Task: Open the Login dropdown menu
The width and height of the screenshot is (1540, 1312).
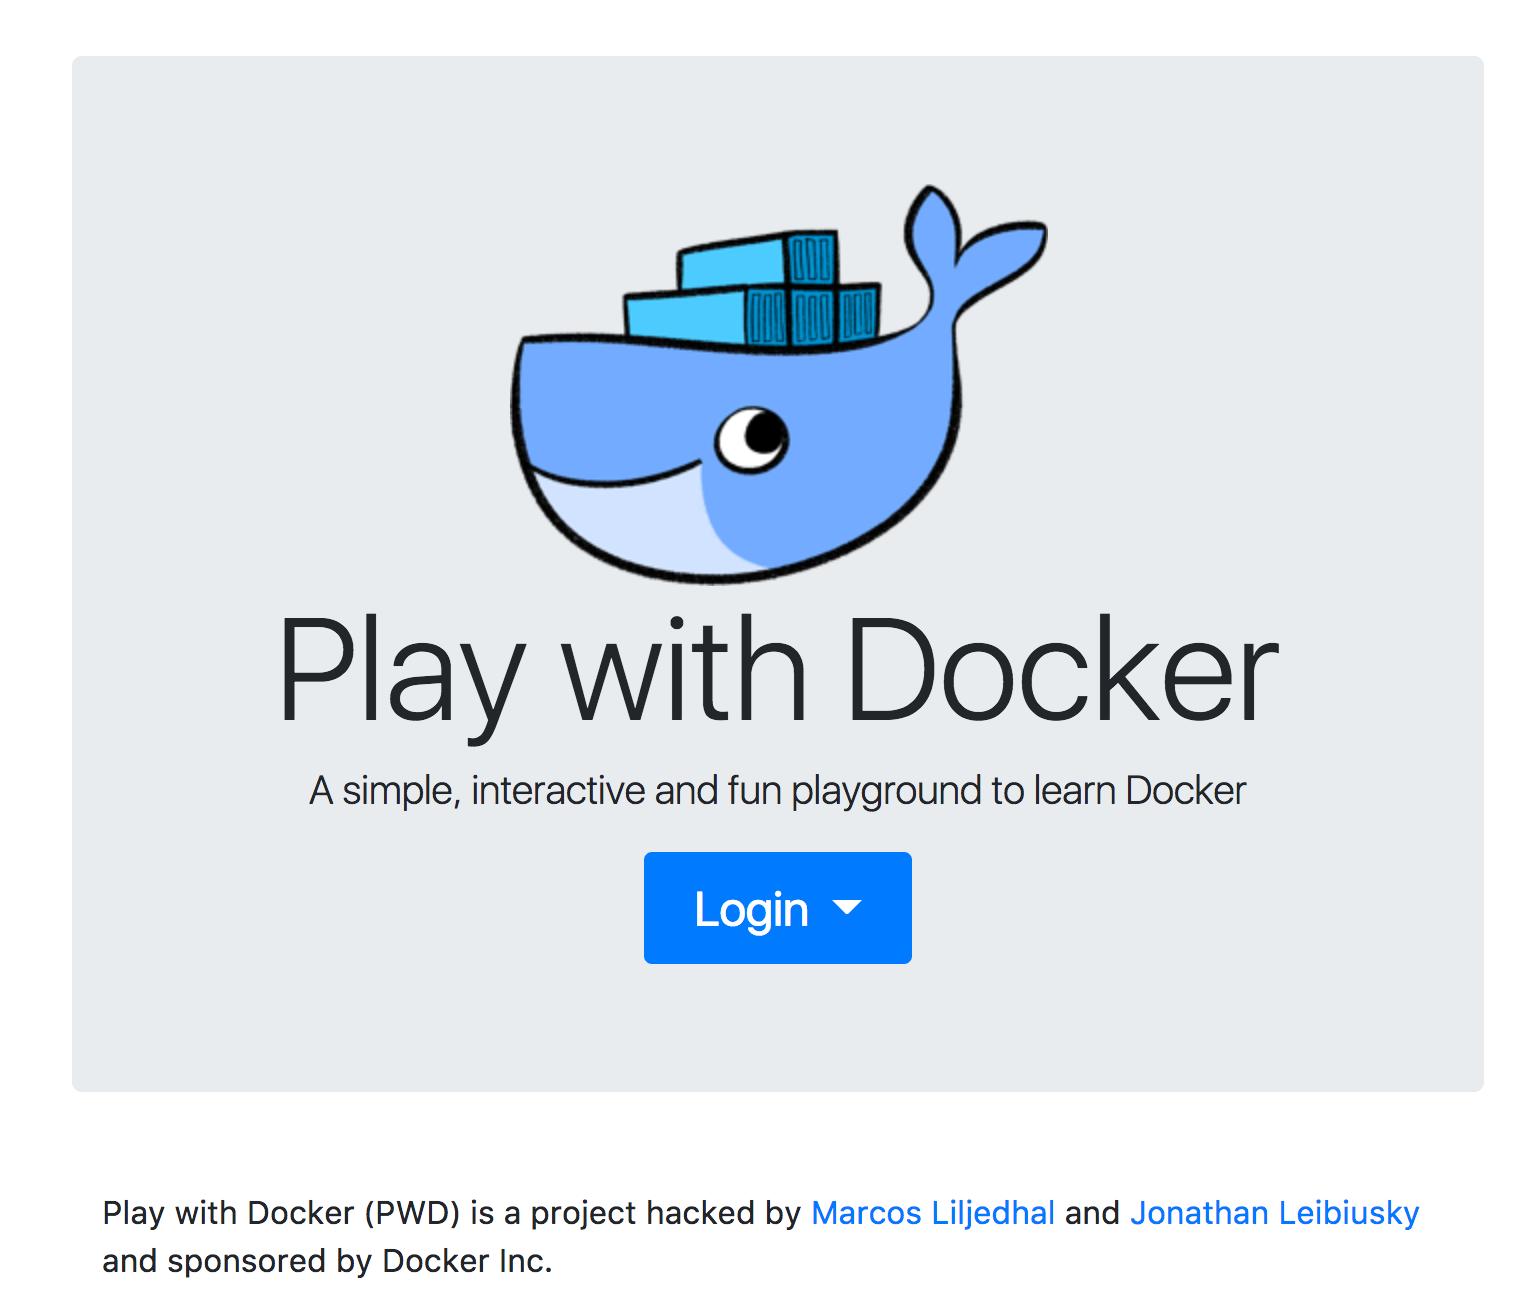Action: [x=778, y=907]
